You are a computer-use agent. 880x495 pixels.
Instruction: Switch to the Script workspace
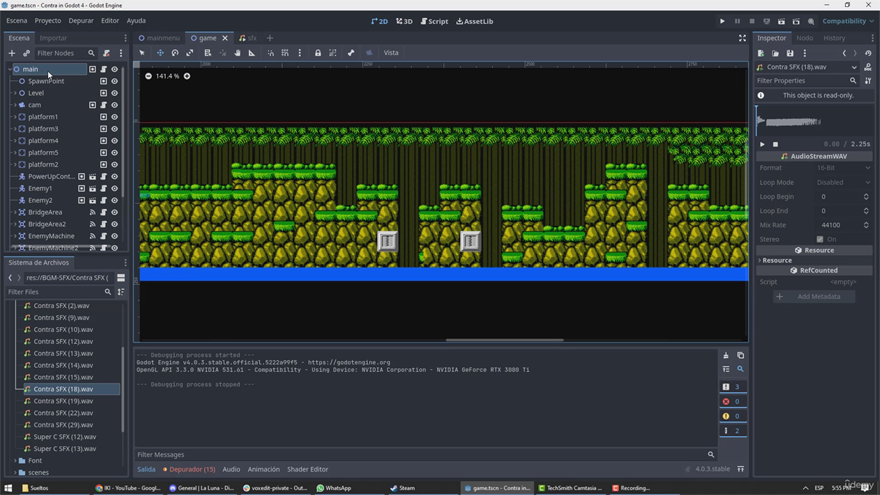click(x=434, y=21)
